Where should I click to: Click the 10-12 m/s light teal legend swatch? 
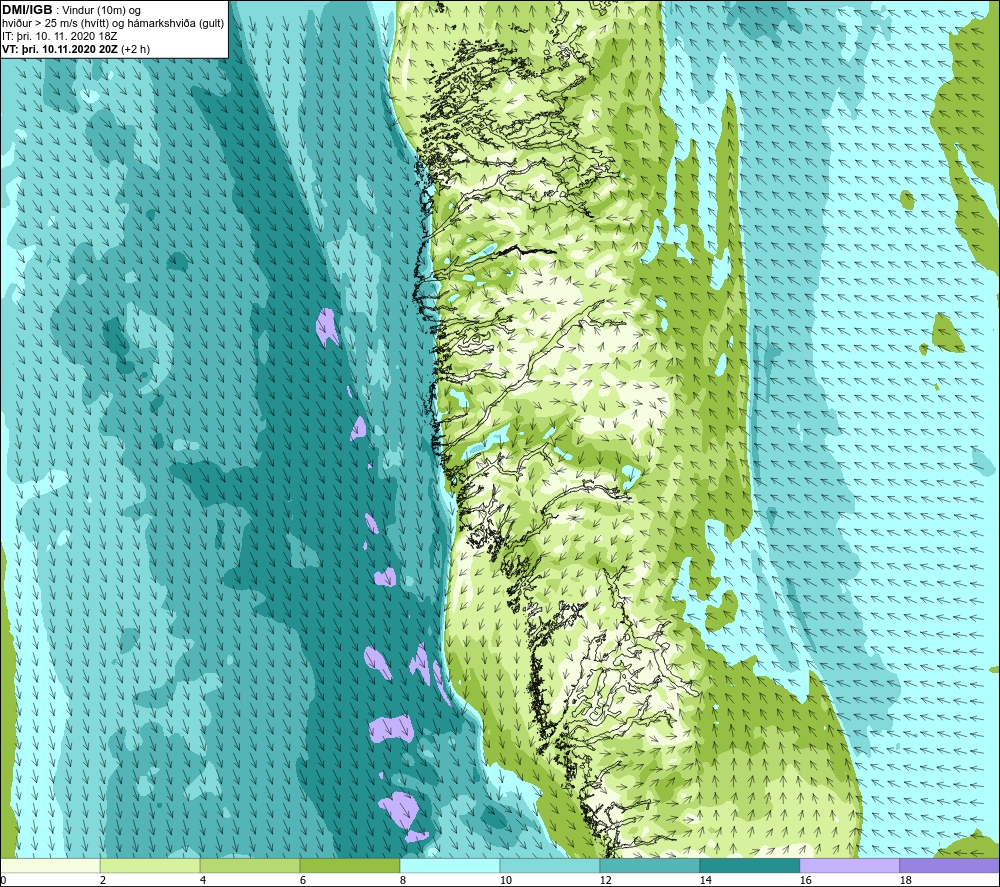click(549, 866)
